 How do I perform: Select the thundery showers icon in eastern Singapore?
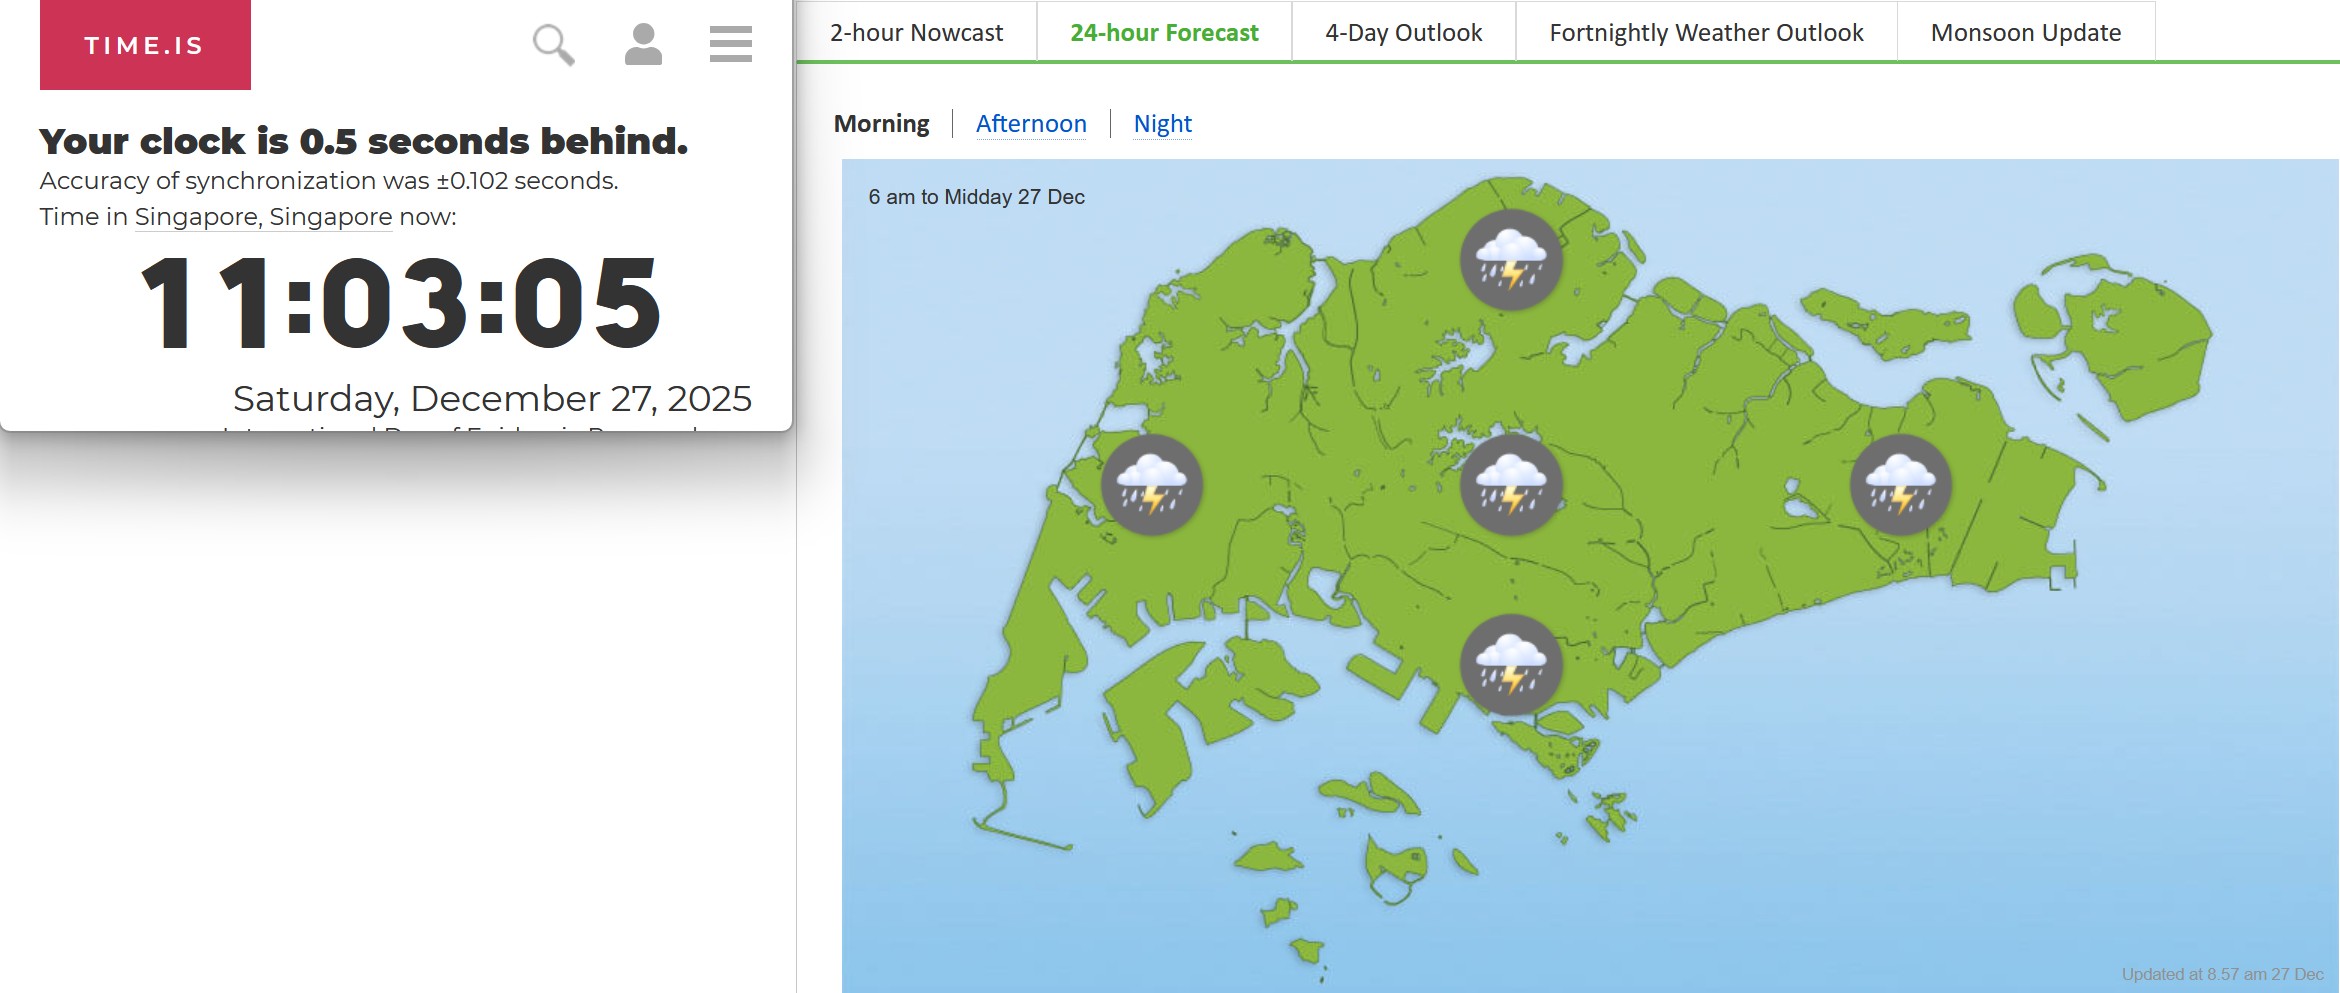(x=1900, y=485)
